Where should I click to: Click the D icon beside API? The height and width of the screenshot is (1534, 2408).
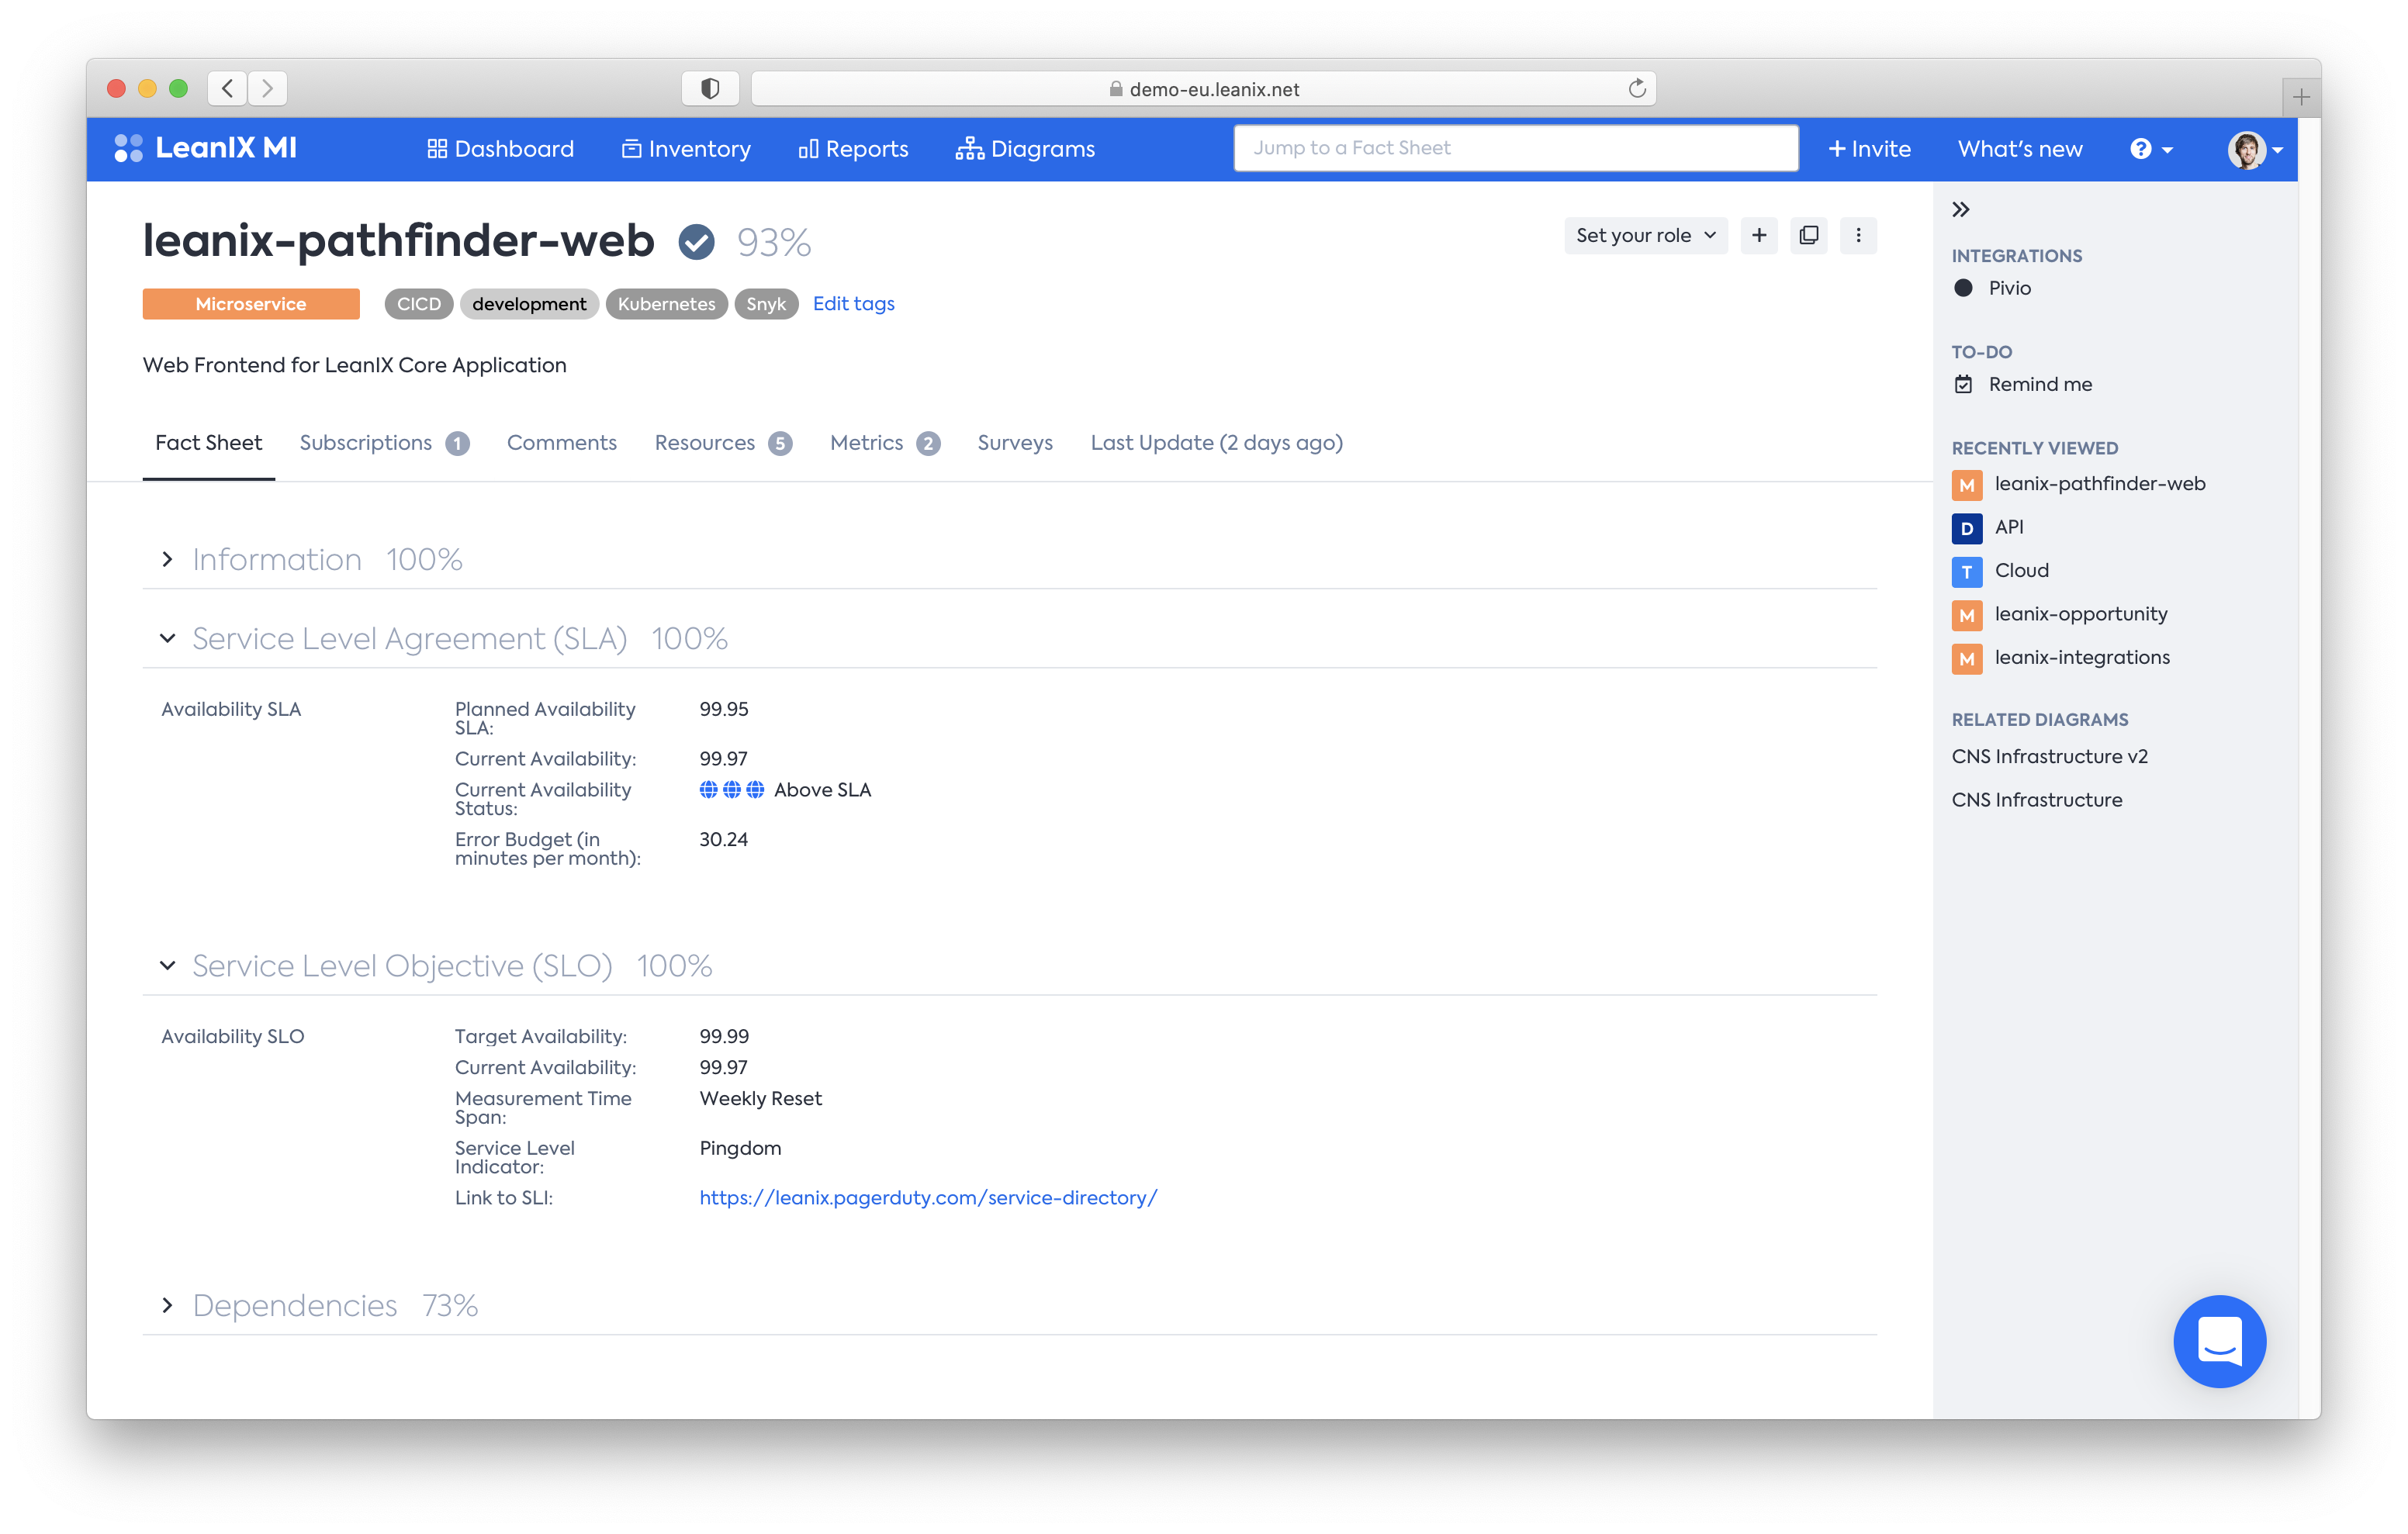click(x=1966, y=528)
